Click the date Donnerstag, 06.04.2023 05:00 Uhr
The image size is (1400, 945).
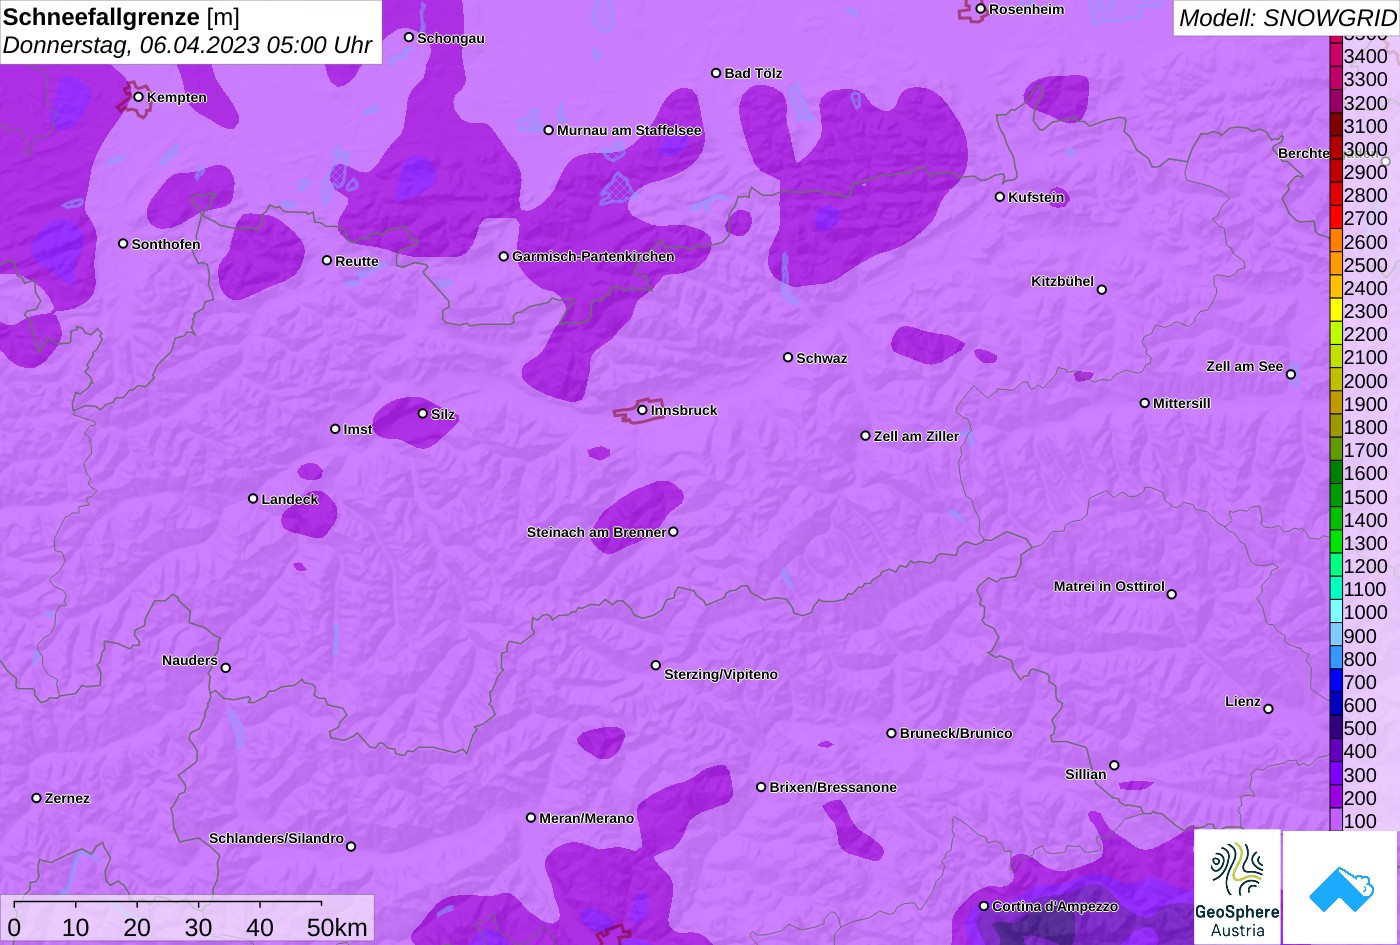tap(188, 45)
